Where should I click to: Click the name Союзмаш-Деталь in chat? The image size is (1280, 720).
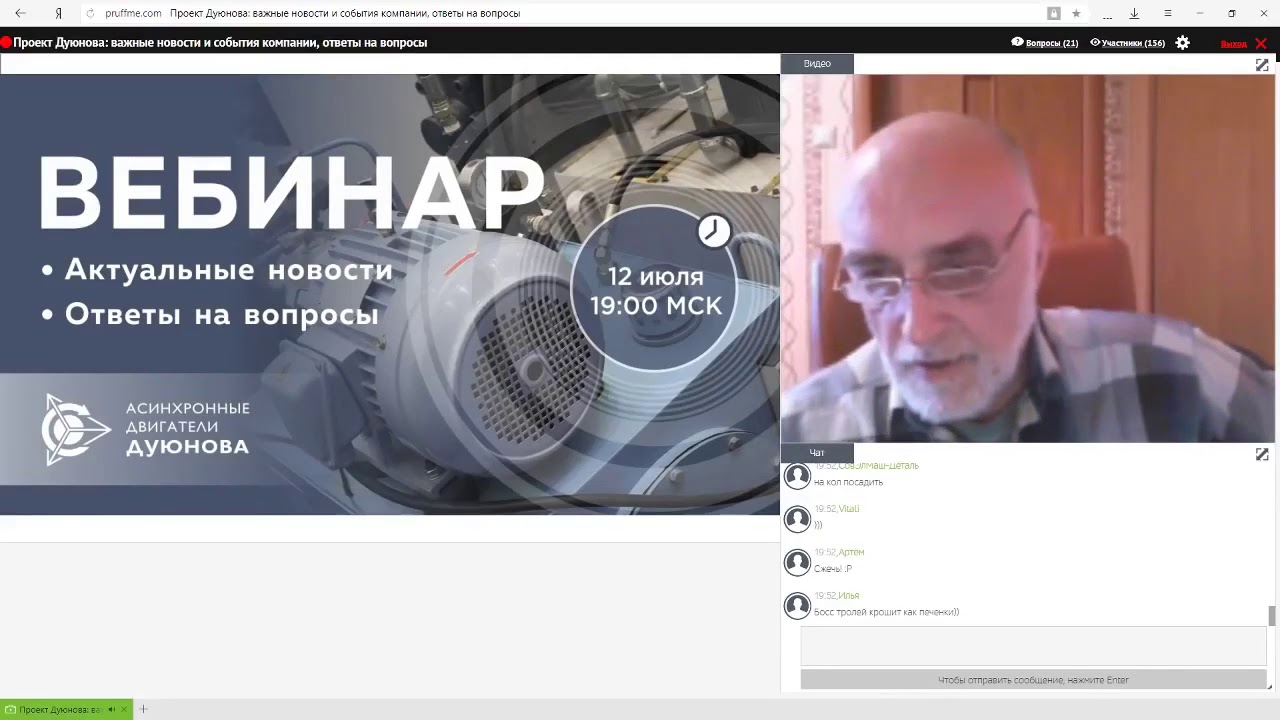(x=878, y=466)
